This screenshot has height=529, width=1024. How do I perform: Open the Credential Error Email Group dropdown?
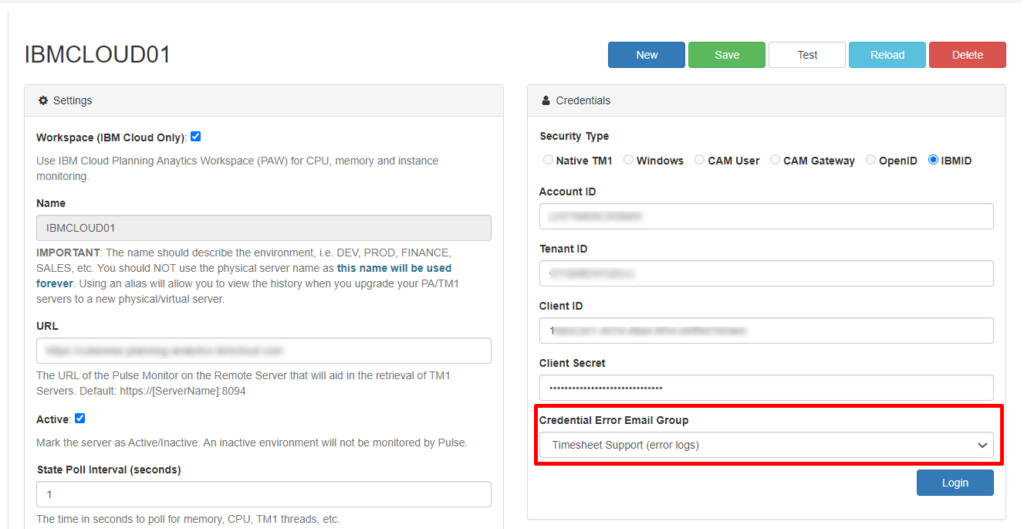point(766,445)
